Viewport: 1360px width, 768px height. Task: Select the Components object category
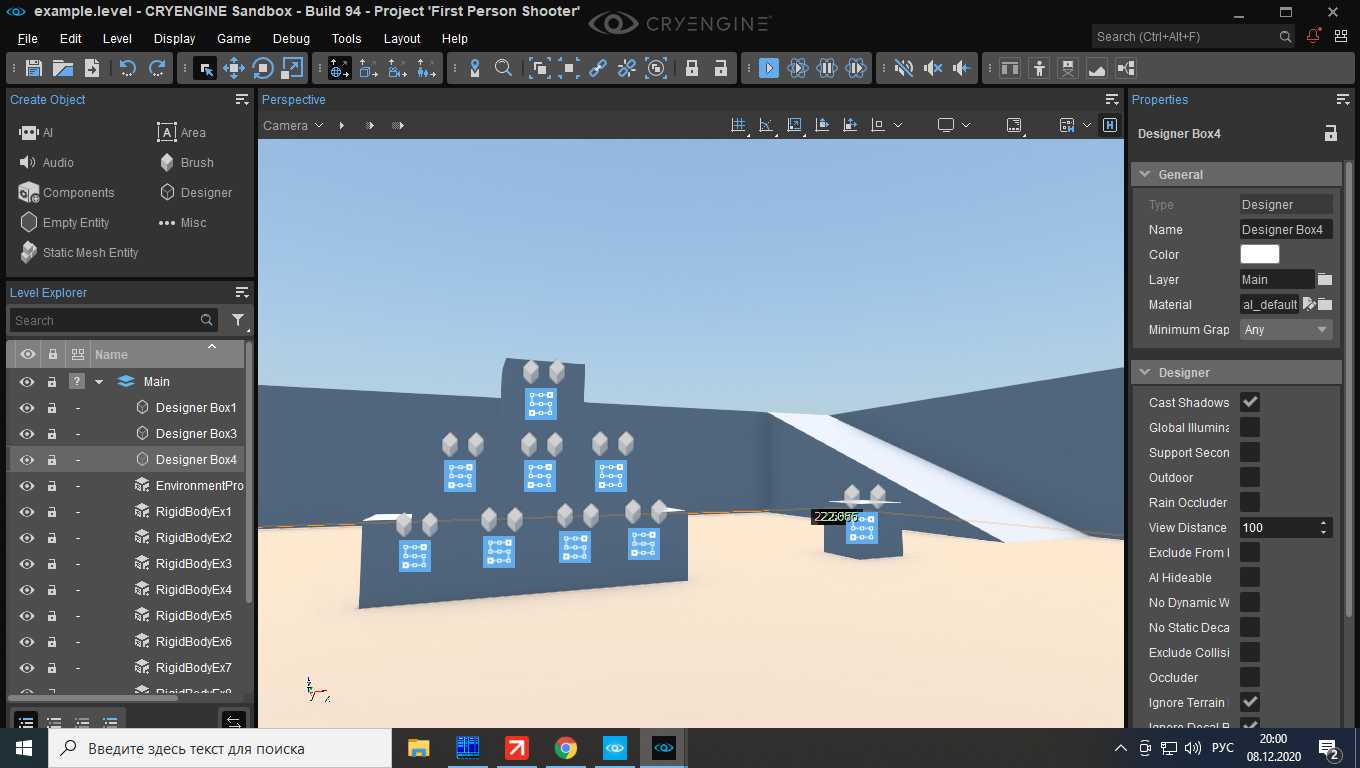pyautogui.click(x=66, y=192)
